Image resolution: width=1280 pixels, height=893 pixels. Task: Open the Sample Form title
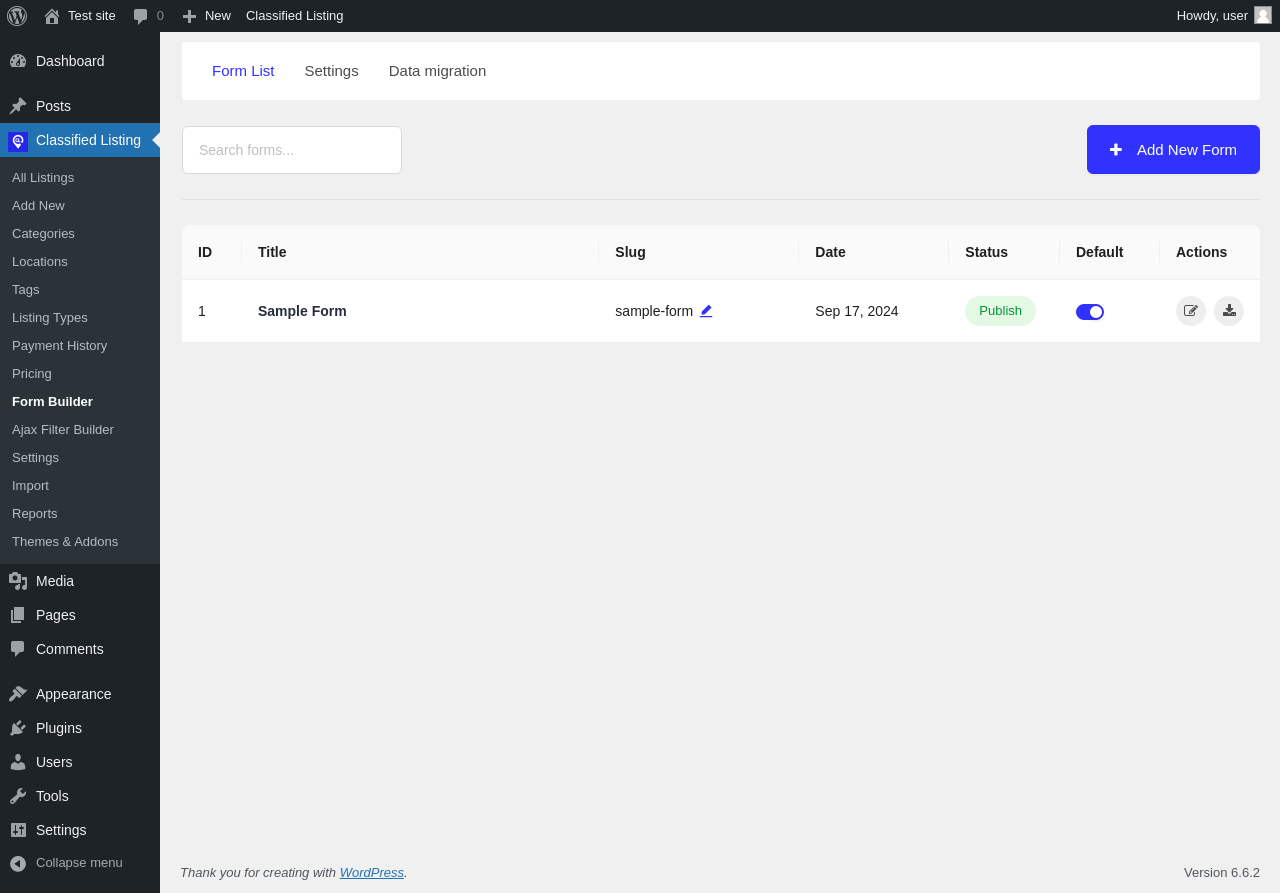(302, 311)
